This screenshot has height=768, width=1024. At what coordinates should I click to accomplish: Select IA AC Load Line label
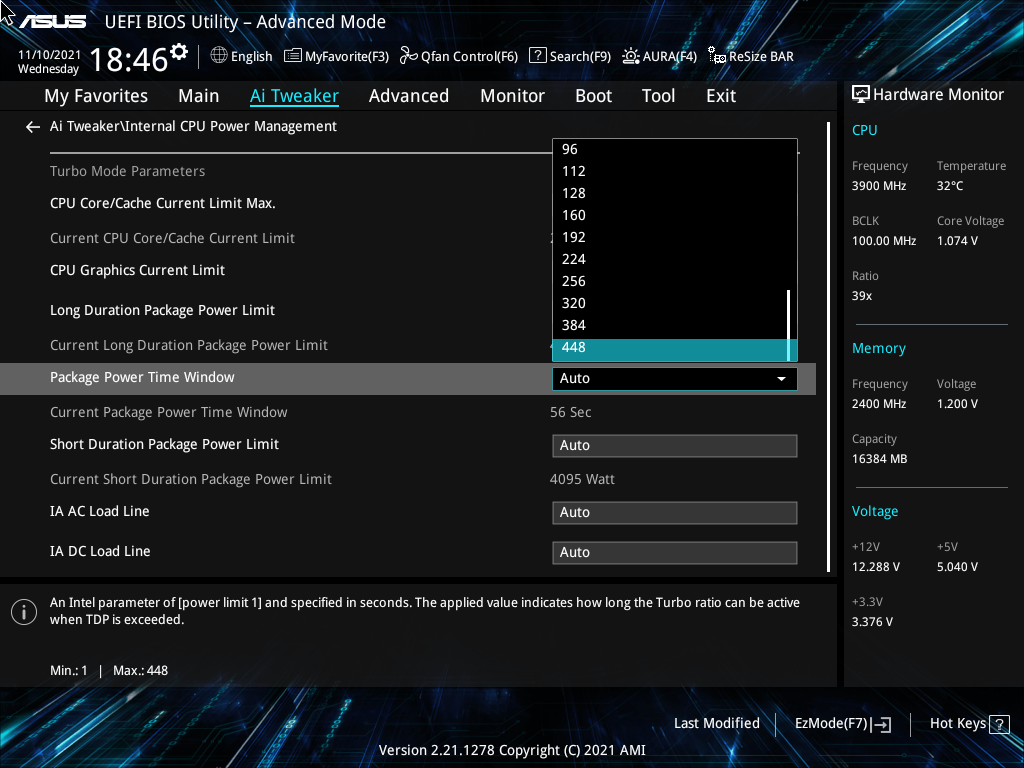click(x=99, y=511)
